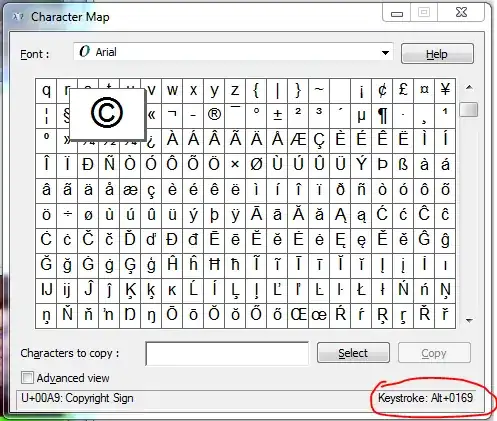
Task: Click the Help button
Action: point(437,54)
